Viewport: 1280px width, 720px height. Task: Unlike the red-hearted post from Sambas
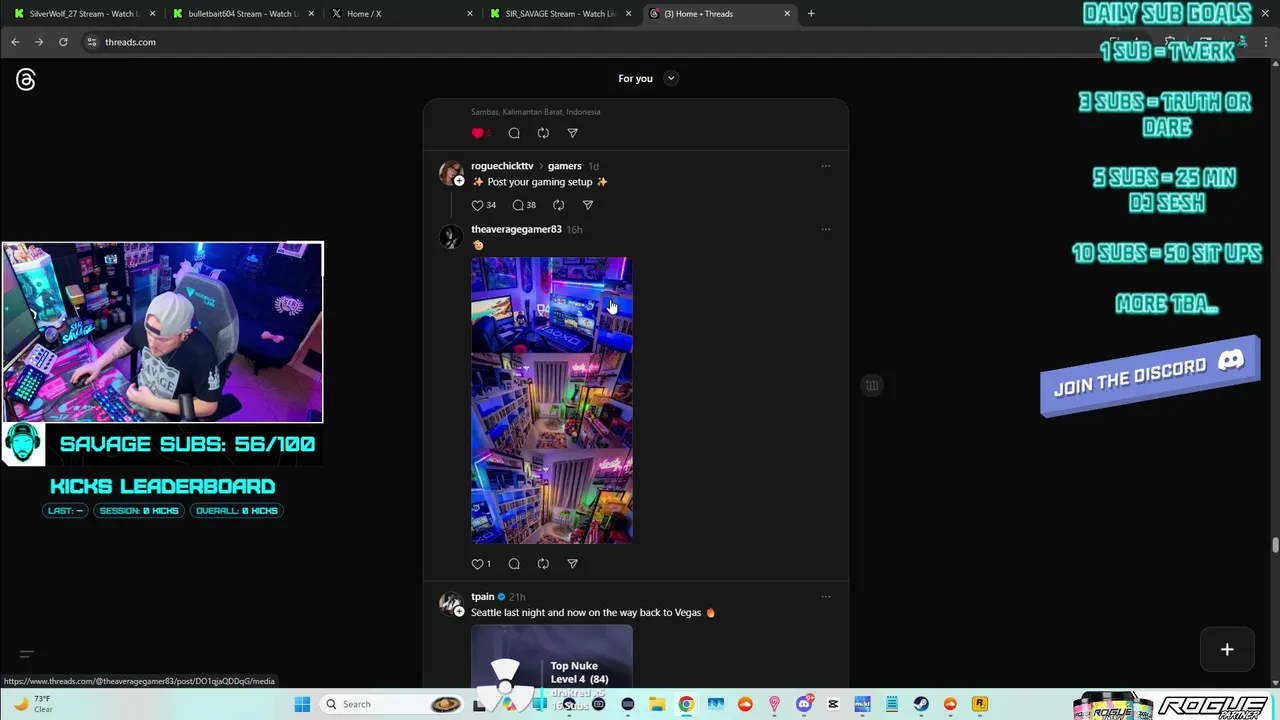click(x=478, y=133)
